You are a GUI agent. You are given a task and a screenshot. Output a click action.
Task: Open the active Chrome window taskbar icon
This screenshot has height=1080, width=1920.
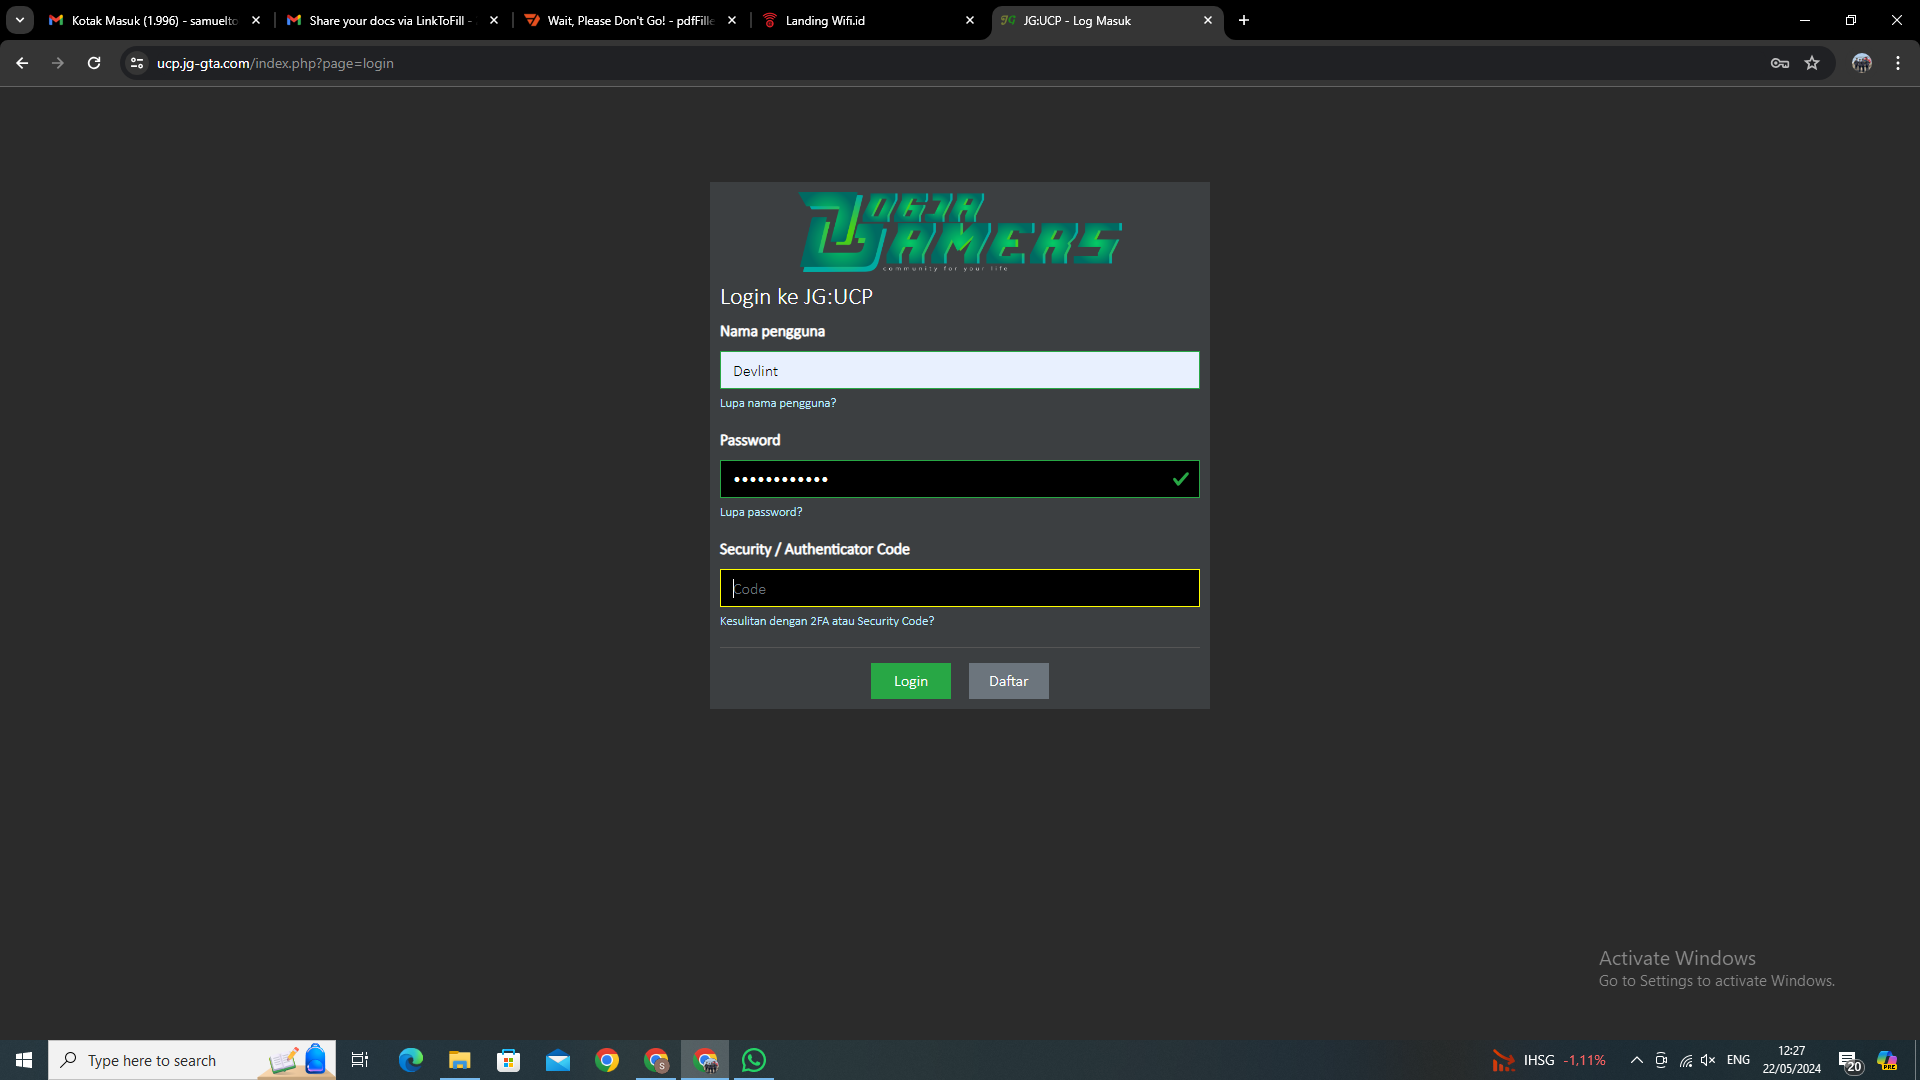click(705, 1060)
